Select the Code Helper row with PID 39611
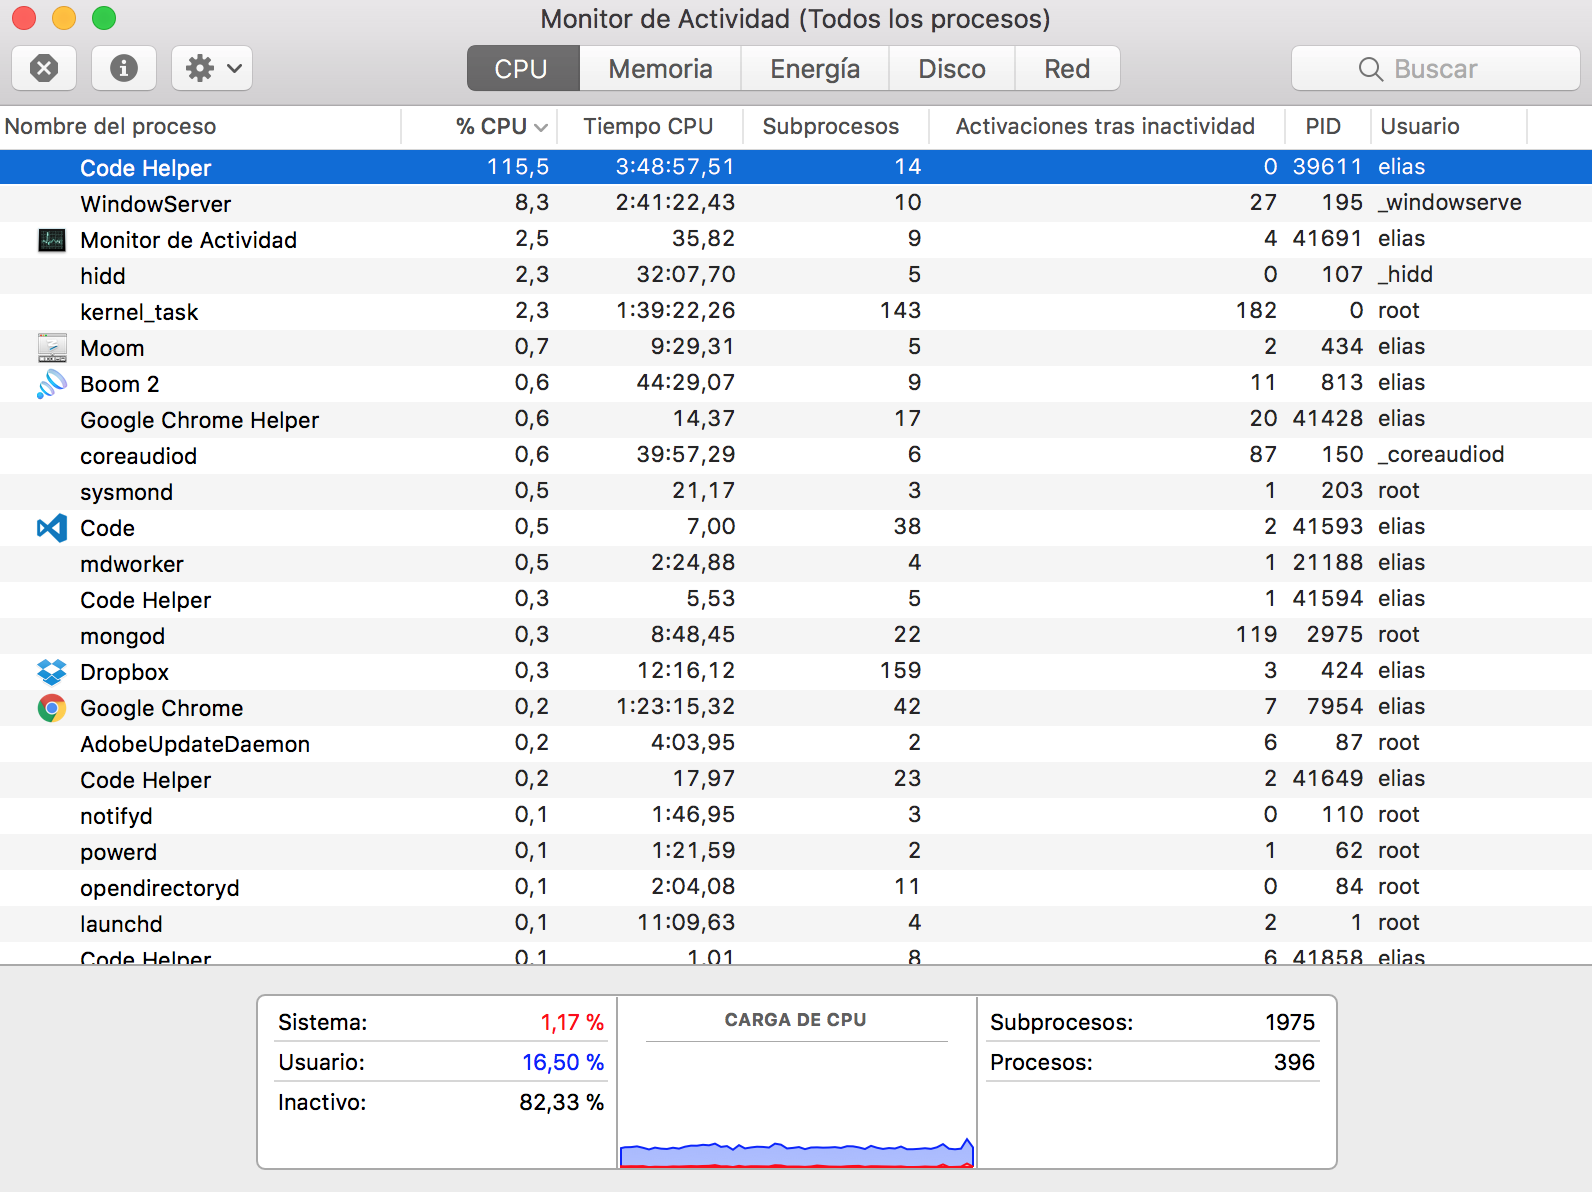This screenshot has height=1192, width=1592. click(x=796, y=167)
